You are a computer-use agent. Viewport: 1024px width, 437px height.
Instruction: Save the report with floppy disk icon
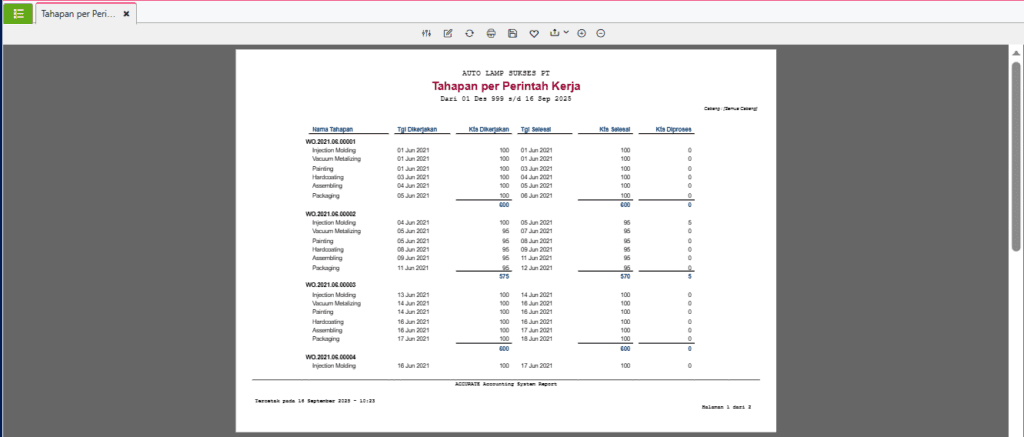click(x=513, y=33)
